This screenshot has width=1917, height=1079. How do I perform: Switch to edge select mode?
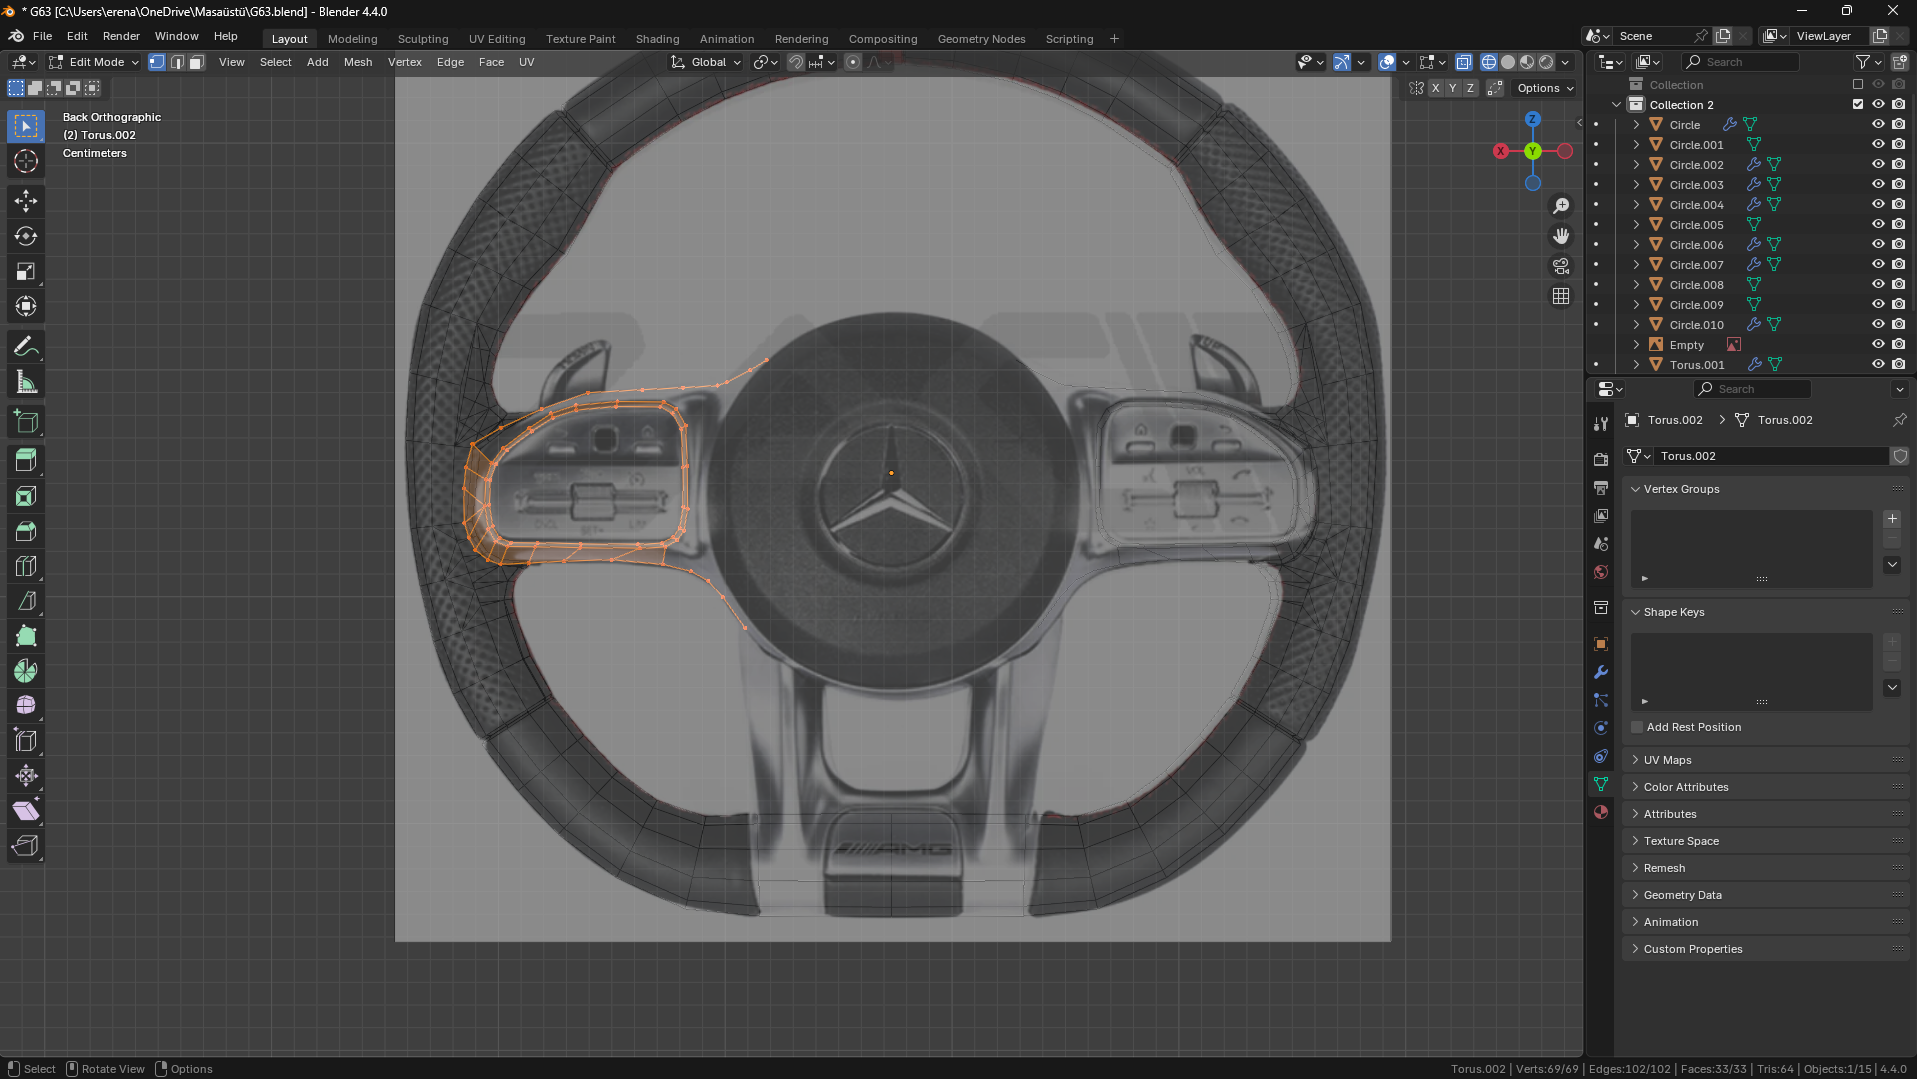[x=177, y=62]
